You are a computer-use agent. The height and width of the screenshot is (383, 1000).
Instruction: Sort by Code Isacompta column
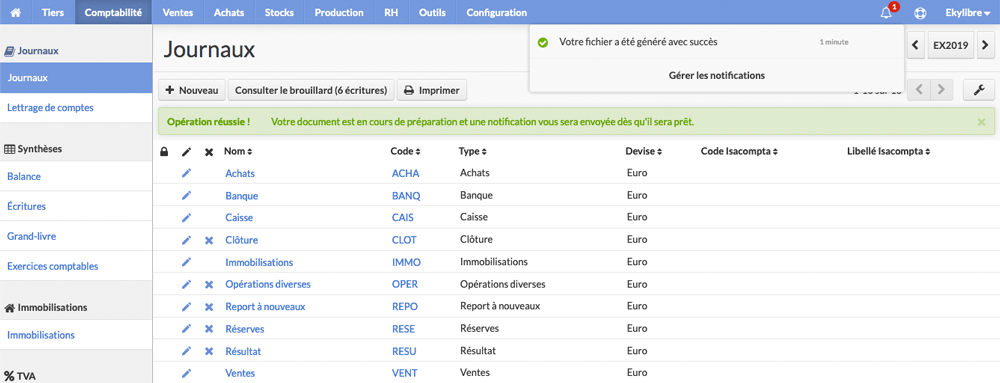click(739, 152)
